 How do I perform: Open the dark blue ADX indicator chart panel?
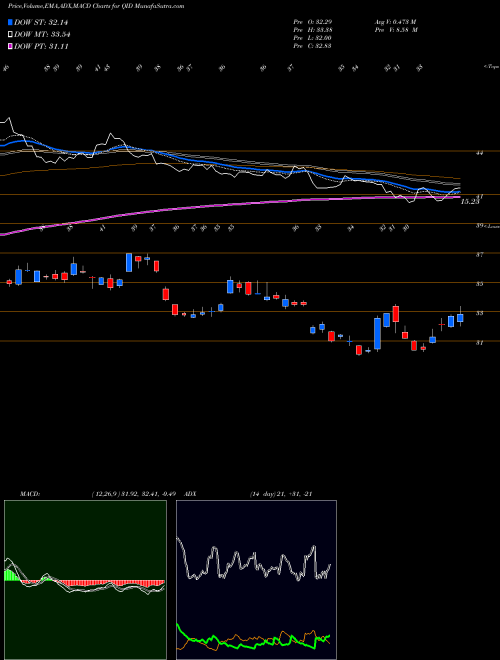pos(256,580)
